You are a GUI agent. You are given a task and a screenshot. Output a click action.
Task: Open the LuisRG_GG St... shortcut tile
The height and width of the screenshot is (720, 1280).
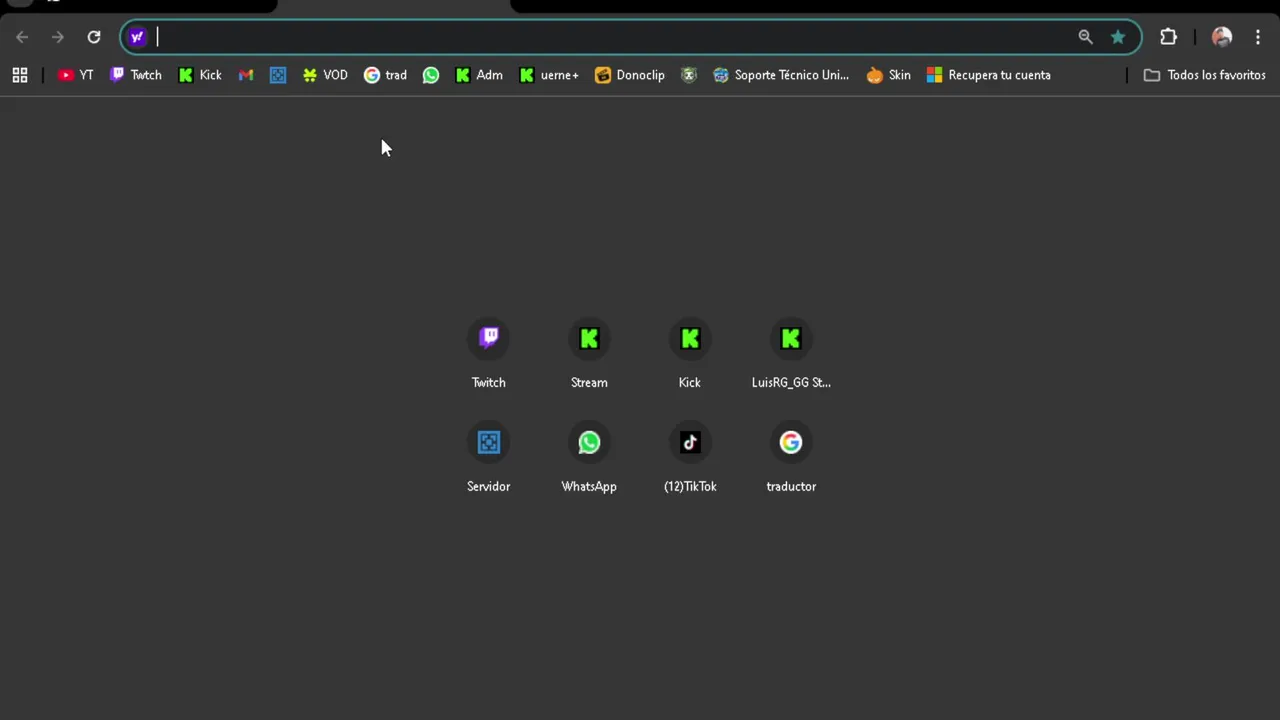click(x=791, y=355)
